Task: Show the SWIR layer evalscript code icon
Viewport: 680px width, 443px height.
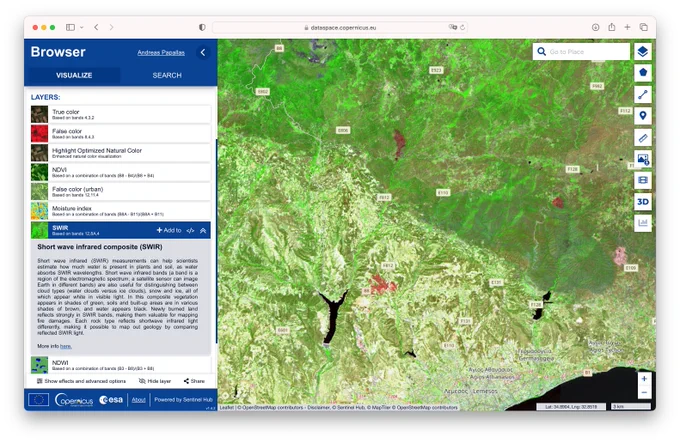Action: (x=190, y=231)
